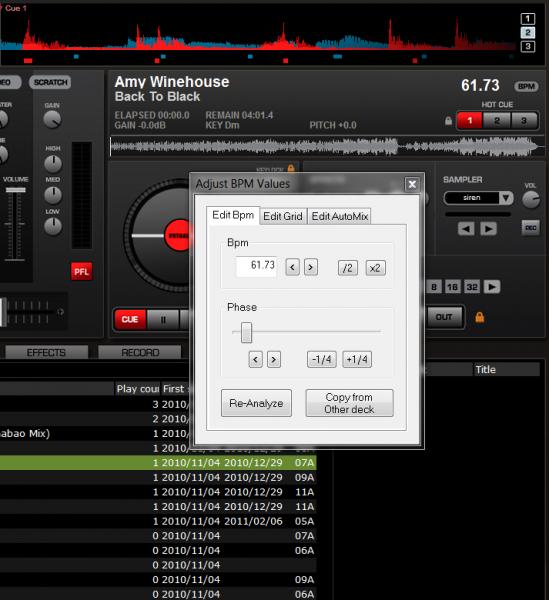Screen dimensions: 549x600
Task: Click the Amy Winehouse track title
Action: pos(172,82)
